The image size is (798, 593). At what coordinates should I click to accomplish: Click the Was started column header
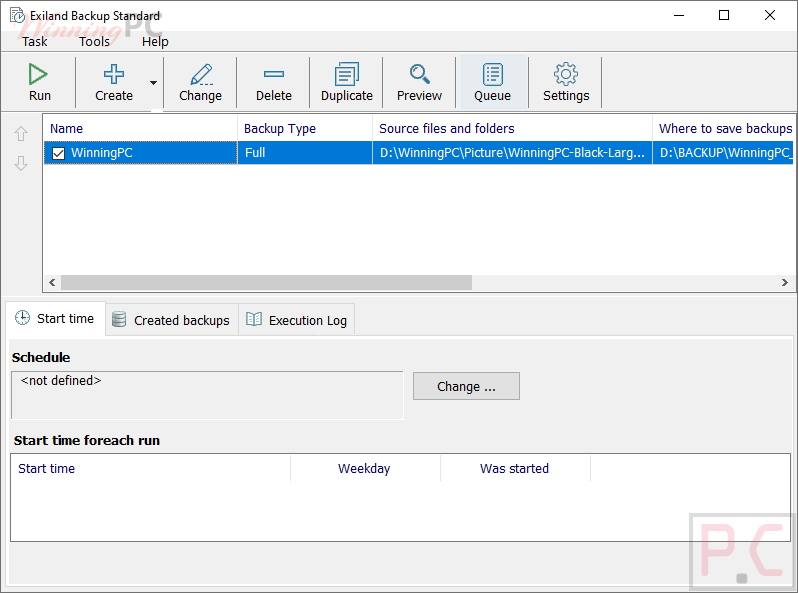(515, 468)
